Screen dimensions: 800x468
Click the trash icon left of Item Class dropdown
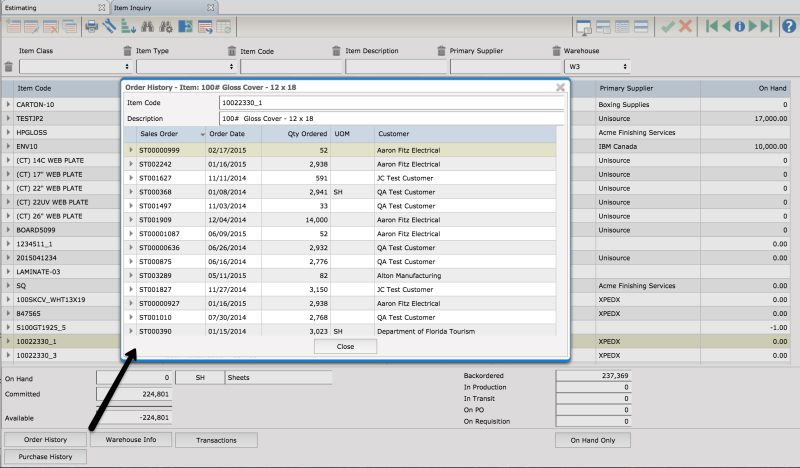pyautogui.click(x=8, y=66)
